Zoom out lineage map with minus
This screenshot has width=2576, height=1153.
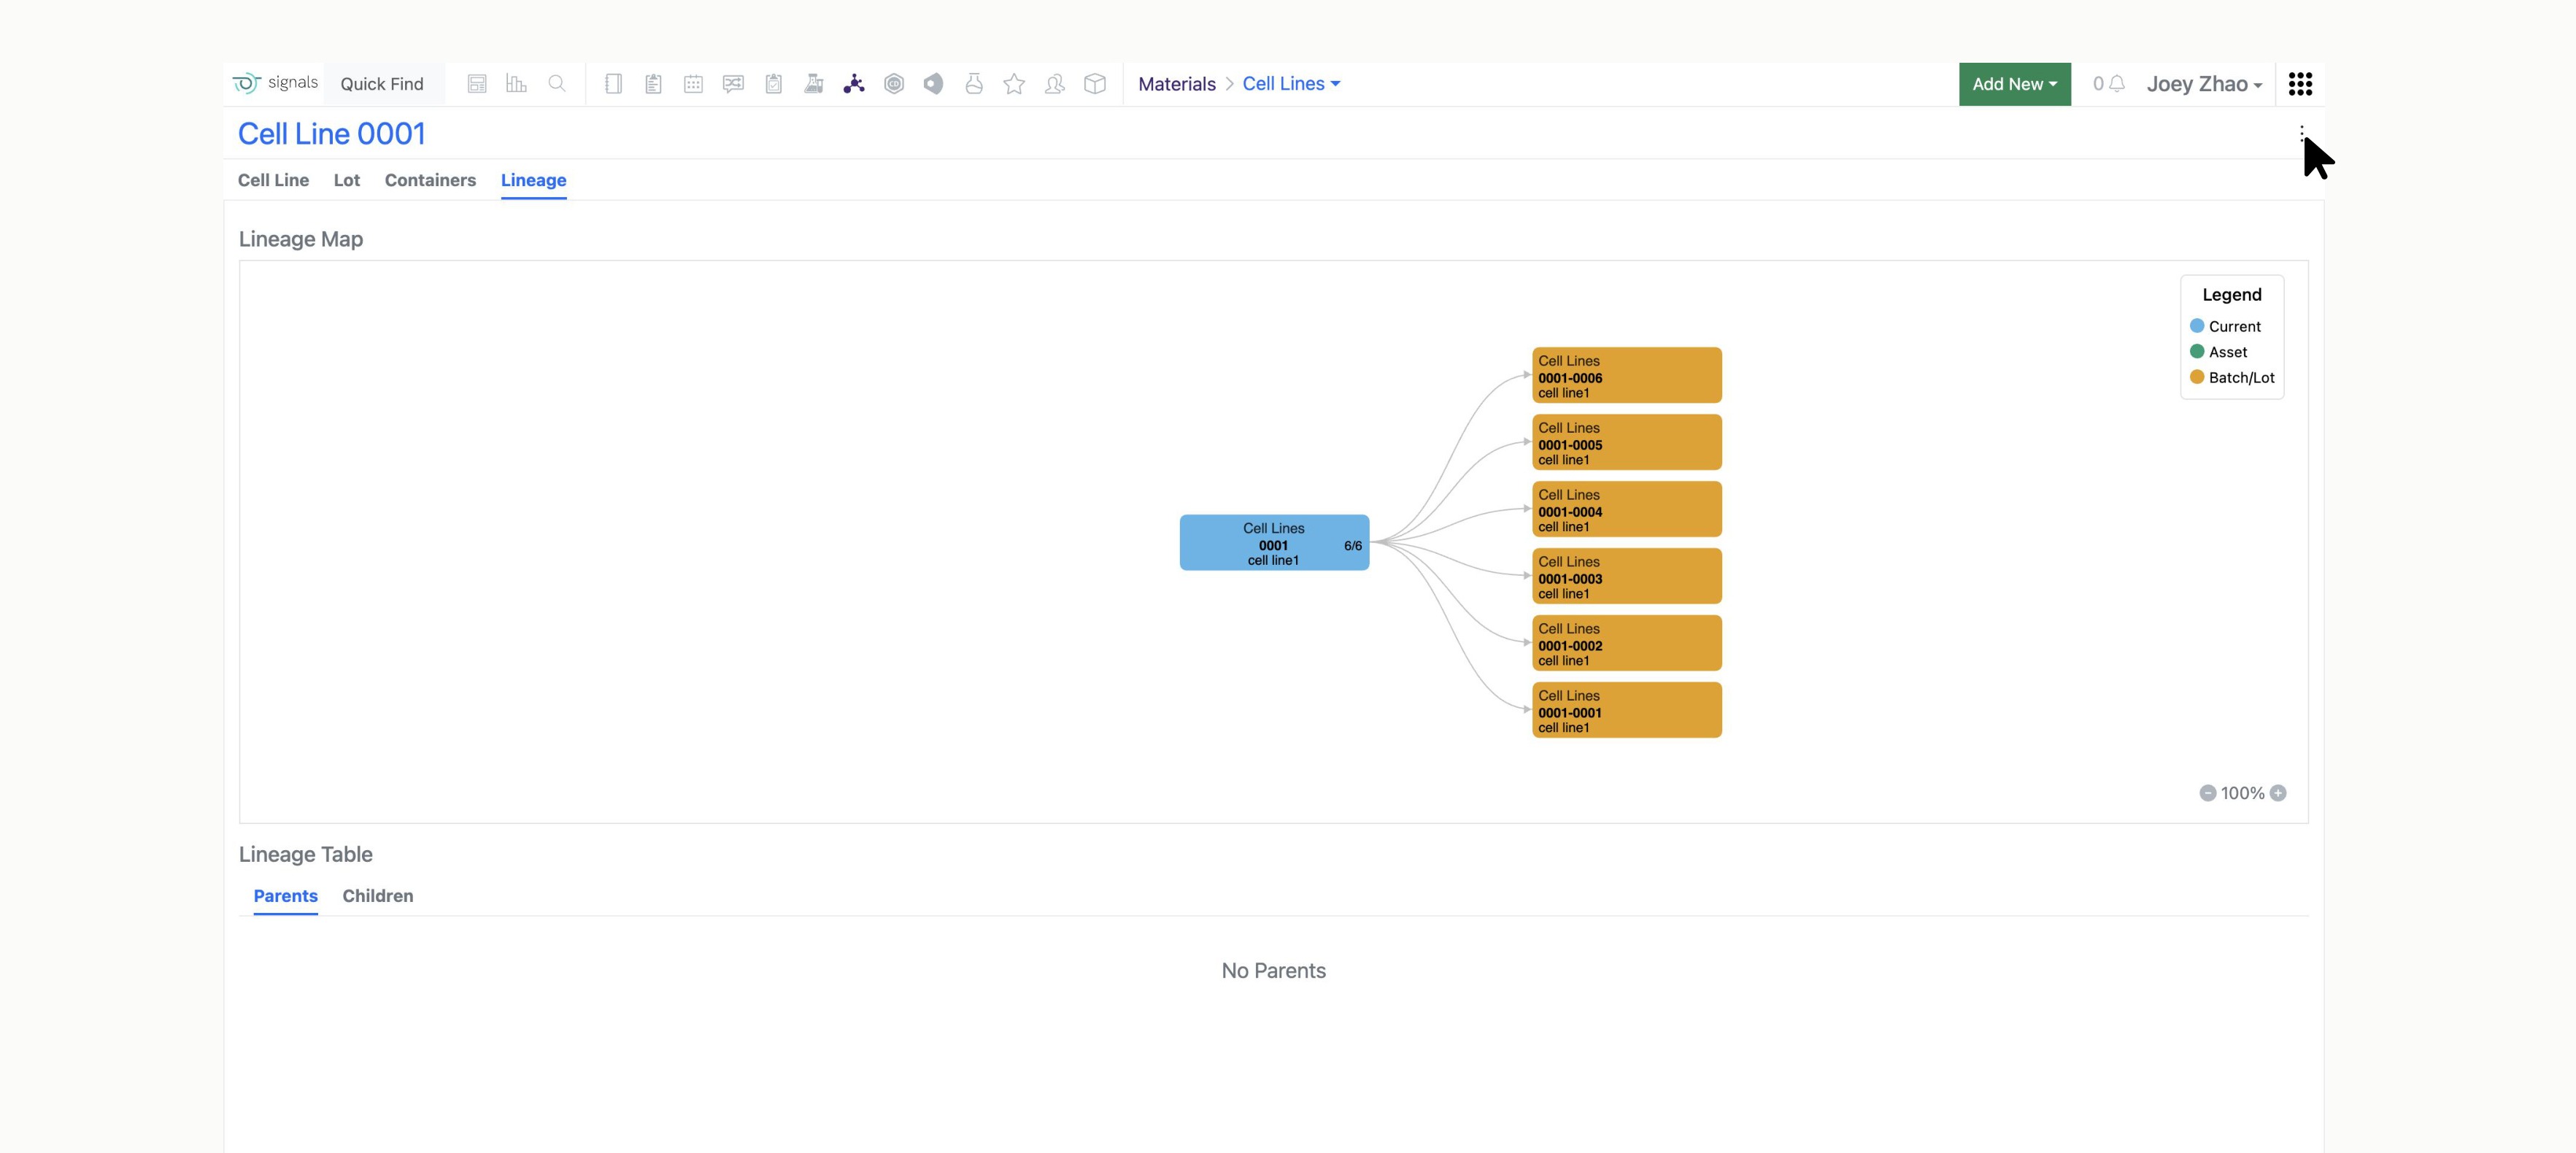pos(2208,793)
